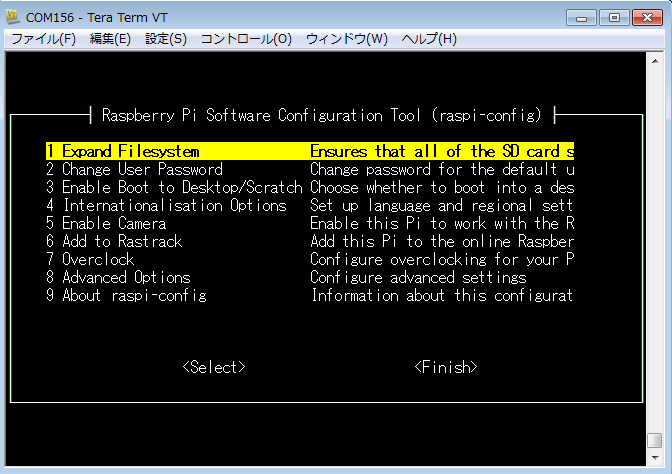The width and height of the screenshot is (672, 474).
Task: Click 'Enable this Pi to work with the R' description
Action: pos(442,223)
